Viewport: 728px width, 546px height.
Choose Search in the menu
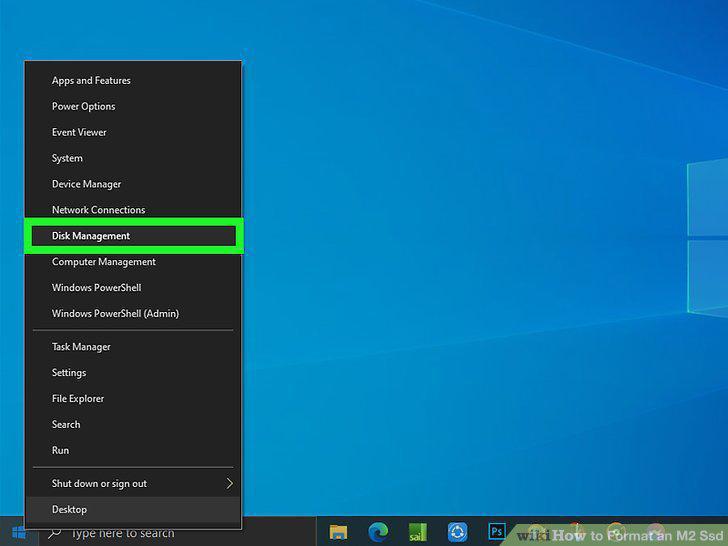click(133, 425)
